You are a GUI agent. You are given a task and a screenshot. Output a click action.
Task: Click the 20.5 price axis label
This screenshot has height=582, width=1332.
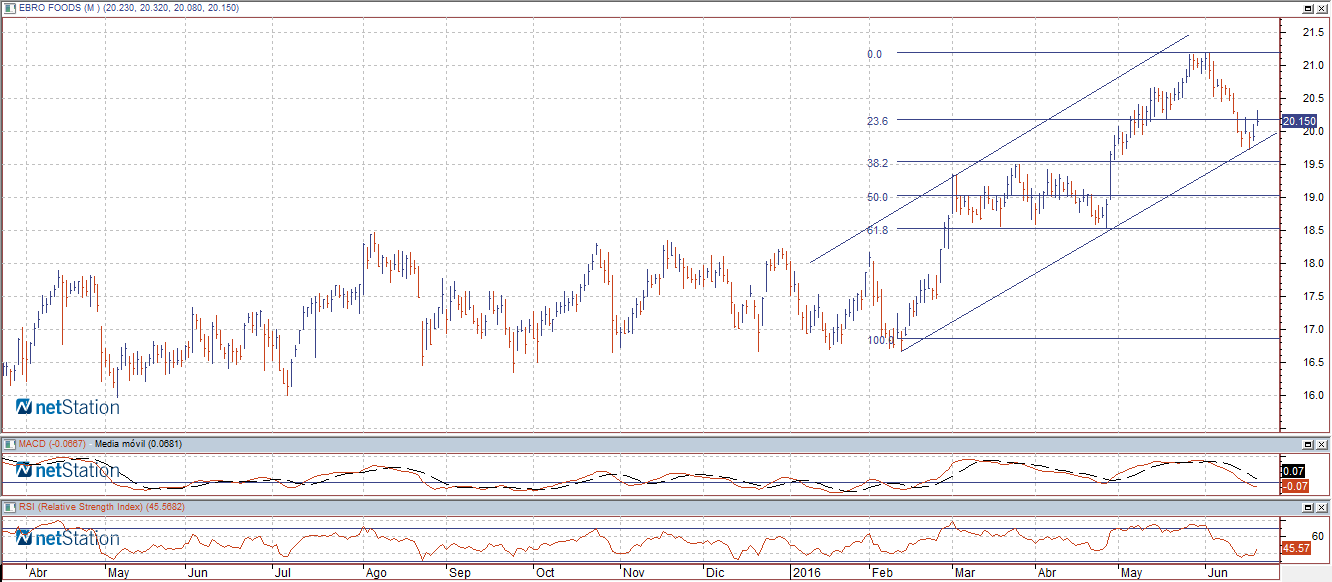pos(1313,98)
